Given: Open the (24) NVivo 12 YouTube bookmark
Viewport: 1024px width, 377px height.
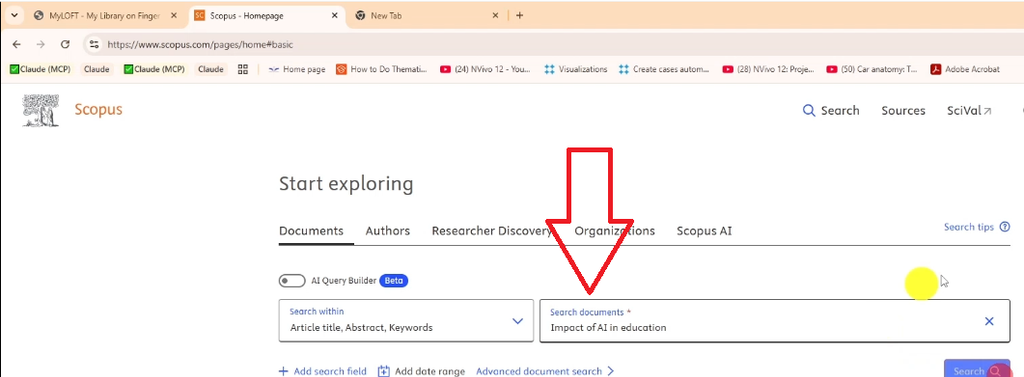Looking at the screenshot, I should tap(485, 69).
